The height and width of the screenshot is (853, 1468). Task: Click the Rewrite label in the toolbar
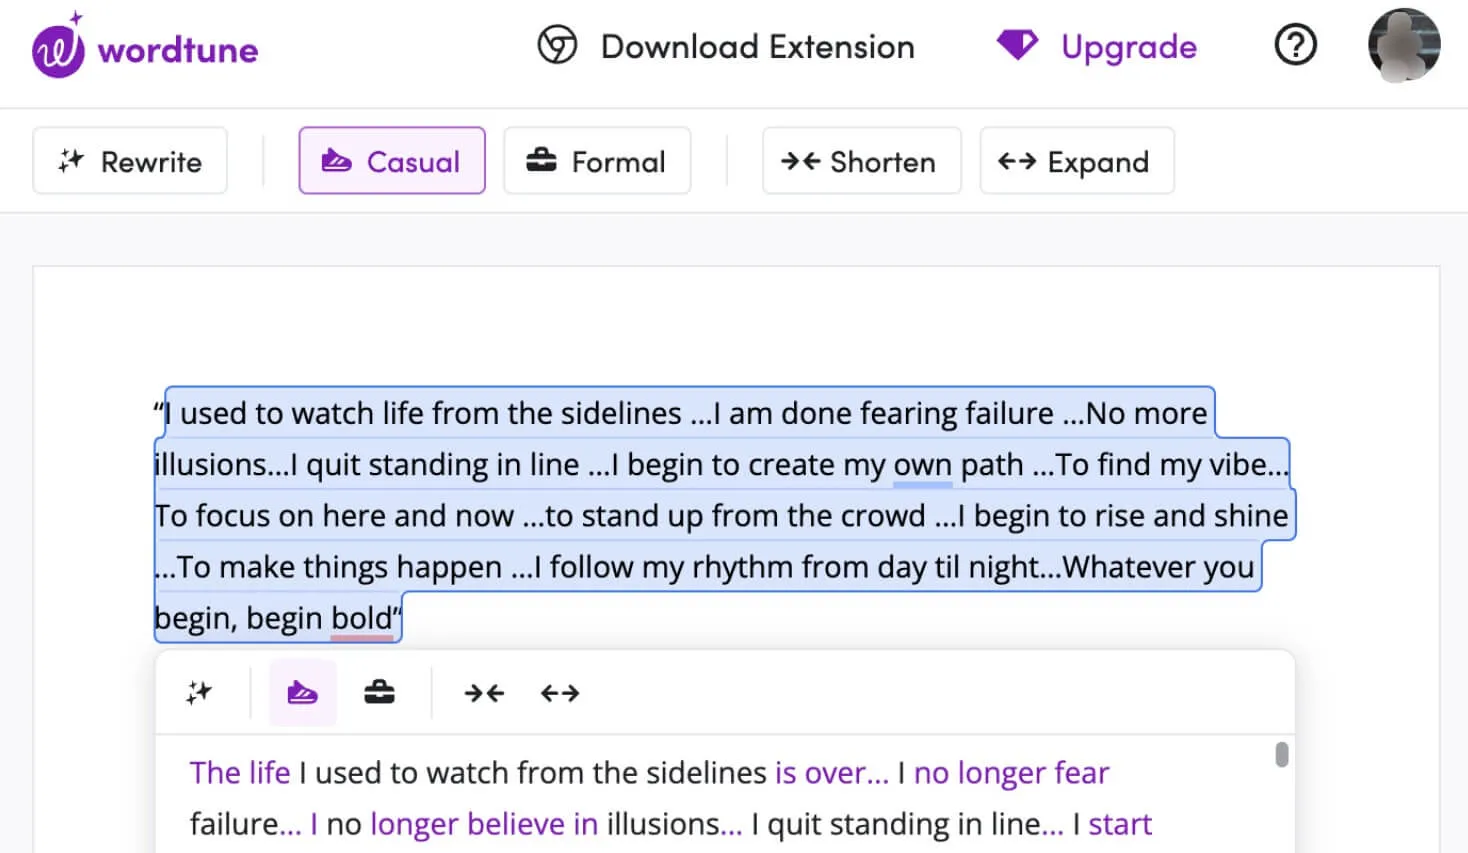point(150,161)
